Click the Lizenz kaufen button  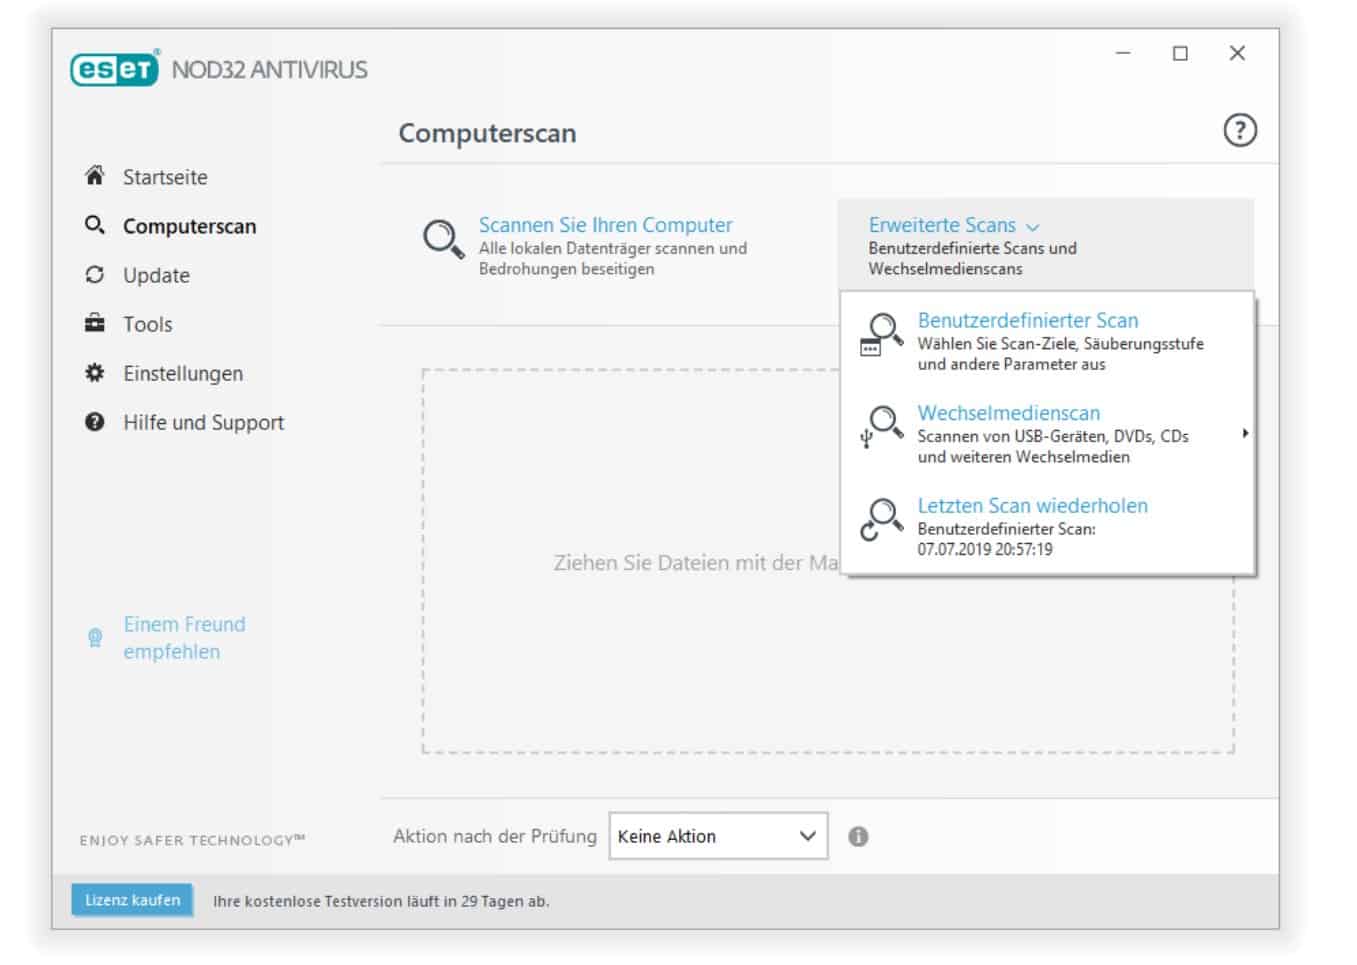(x=132, y=900)
